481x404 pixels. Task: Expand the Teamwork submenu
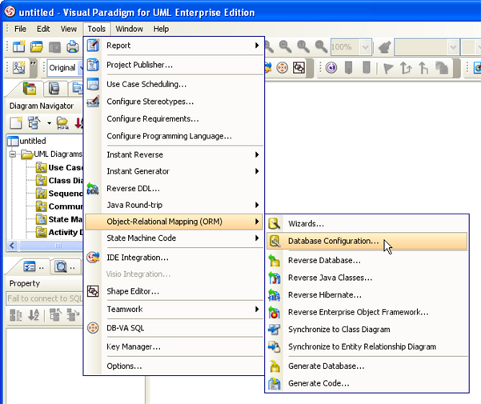coord(257,309)
